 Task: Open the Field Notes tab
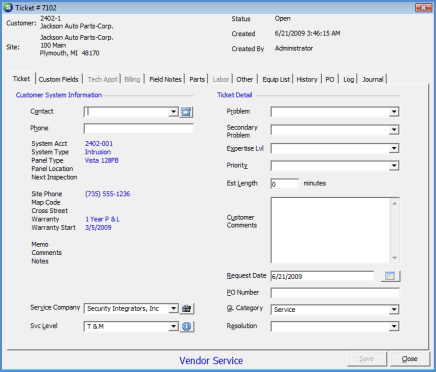click(165, 79)
